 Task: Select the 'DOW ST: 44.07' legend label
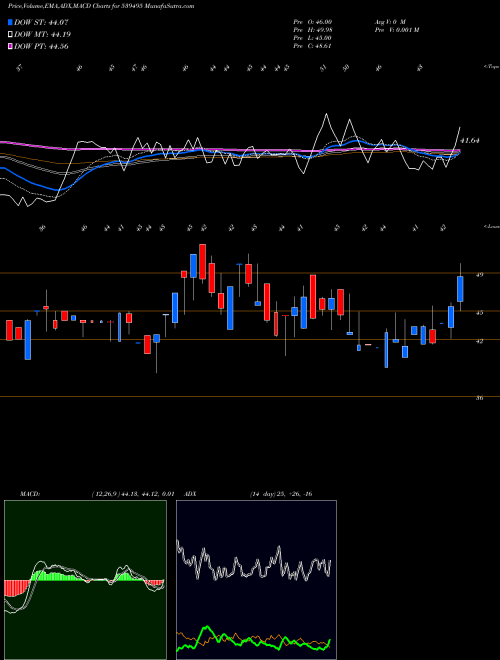[41, 22]
